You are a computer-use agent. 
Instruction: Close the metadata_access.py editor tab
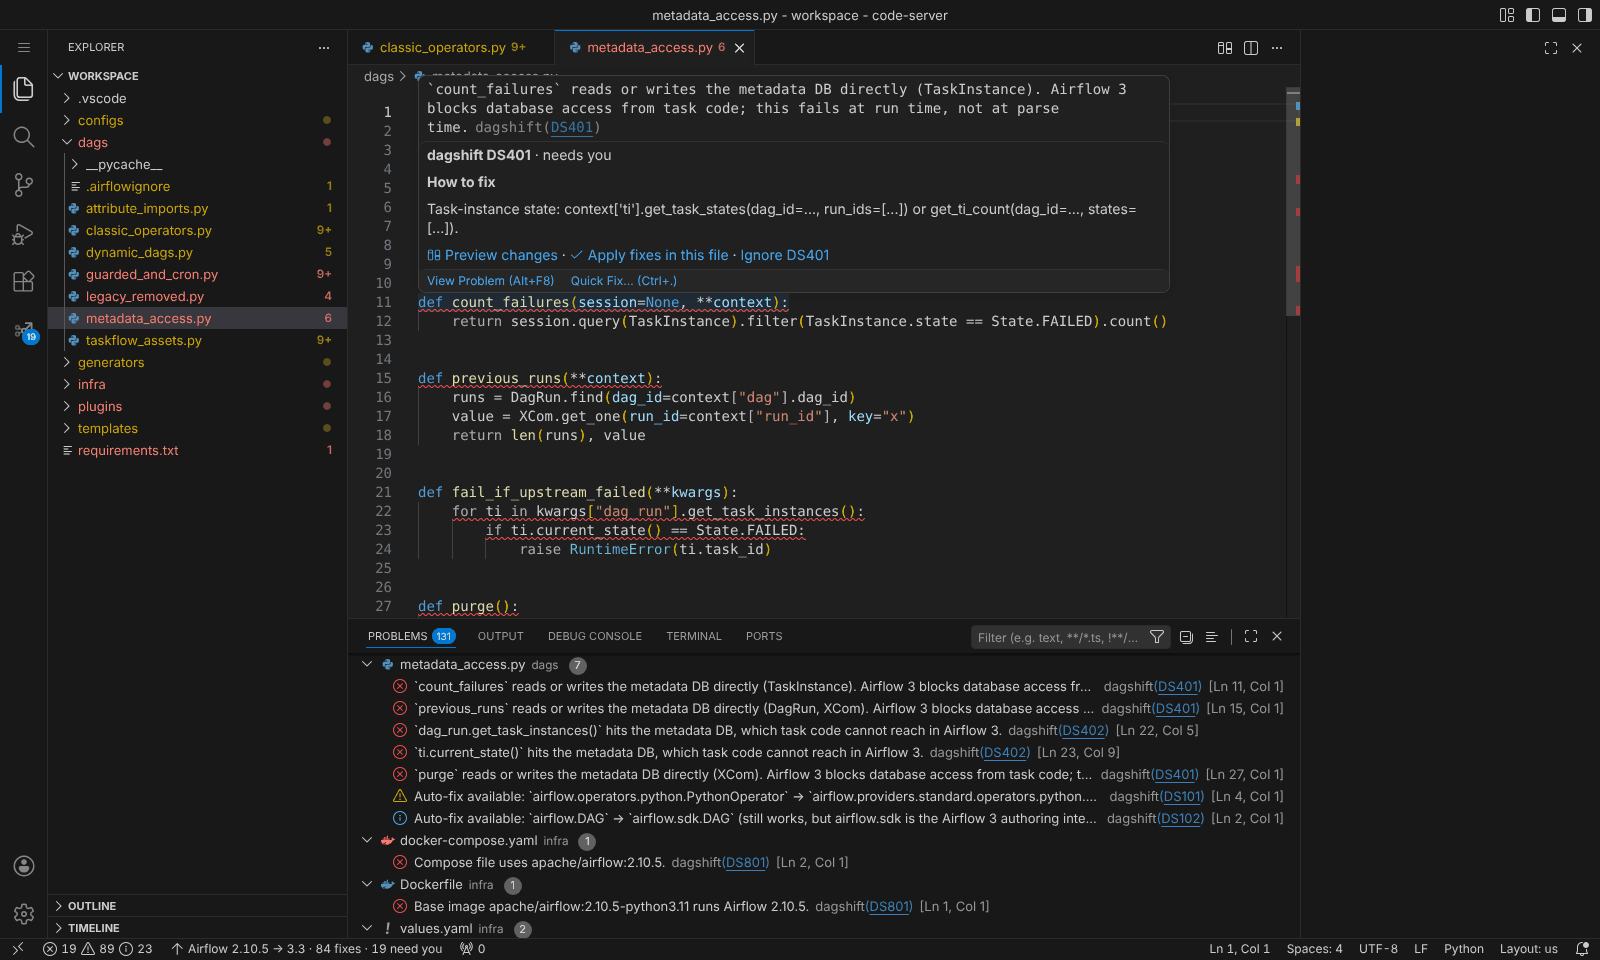pos(740,48)
